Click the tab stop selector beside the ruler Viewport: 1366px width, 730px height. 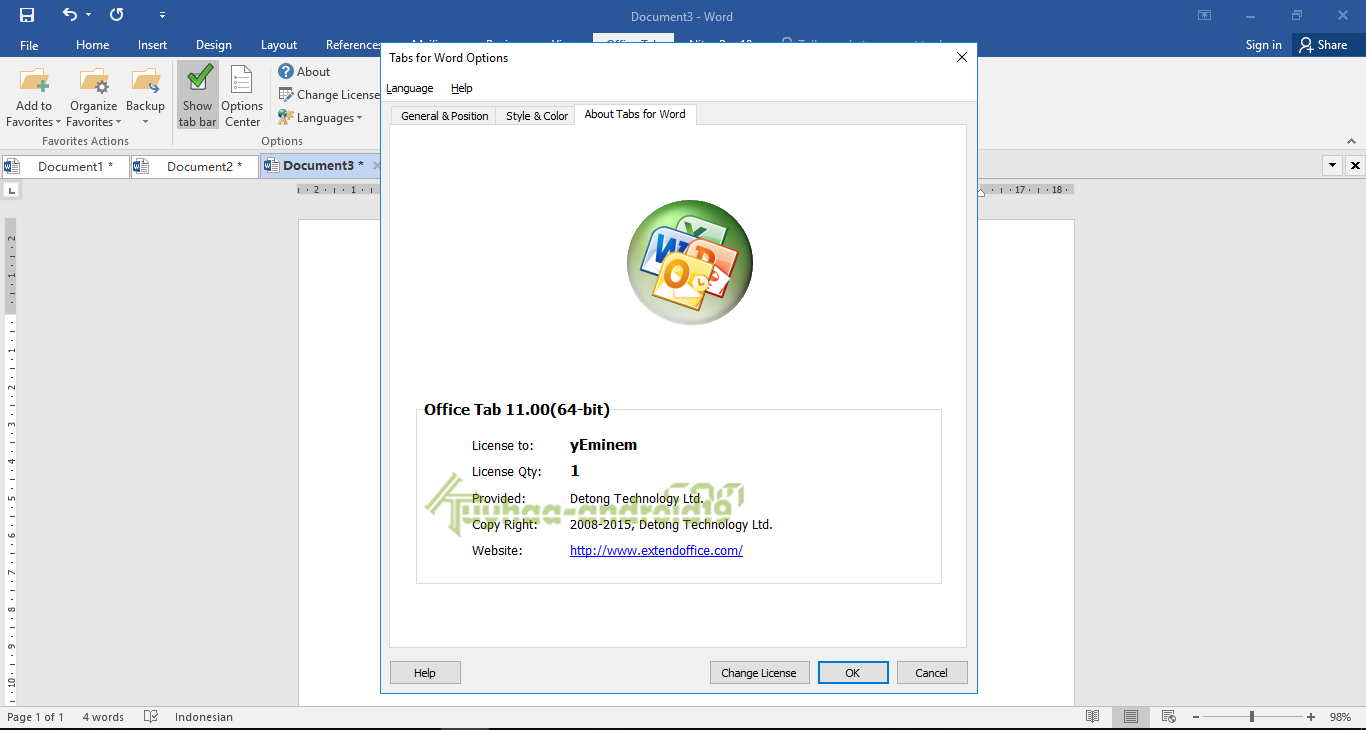11,189
